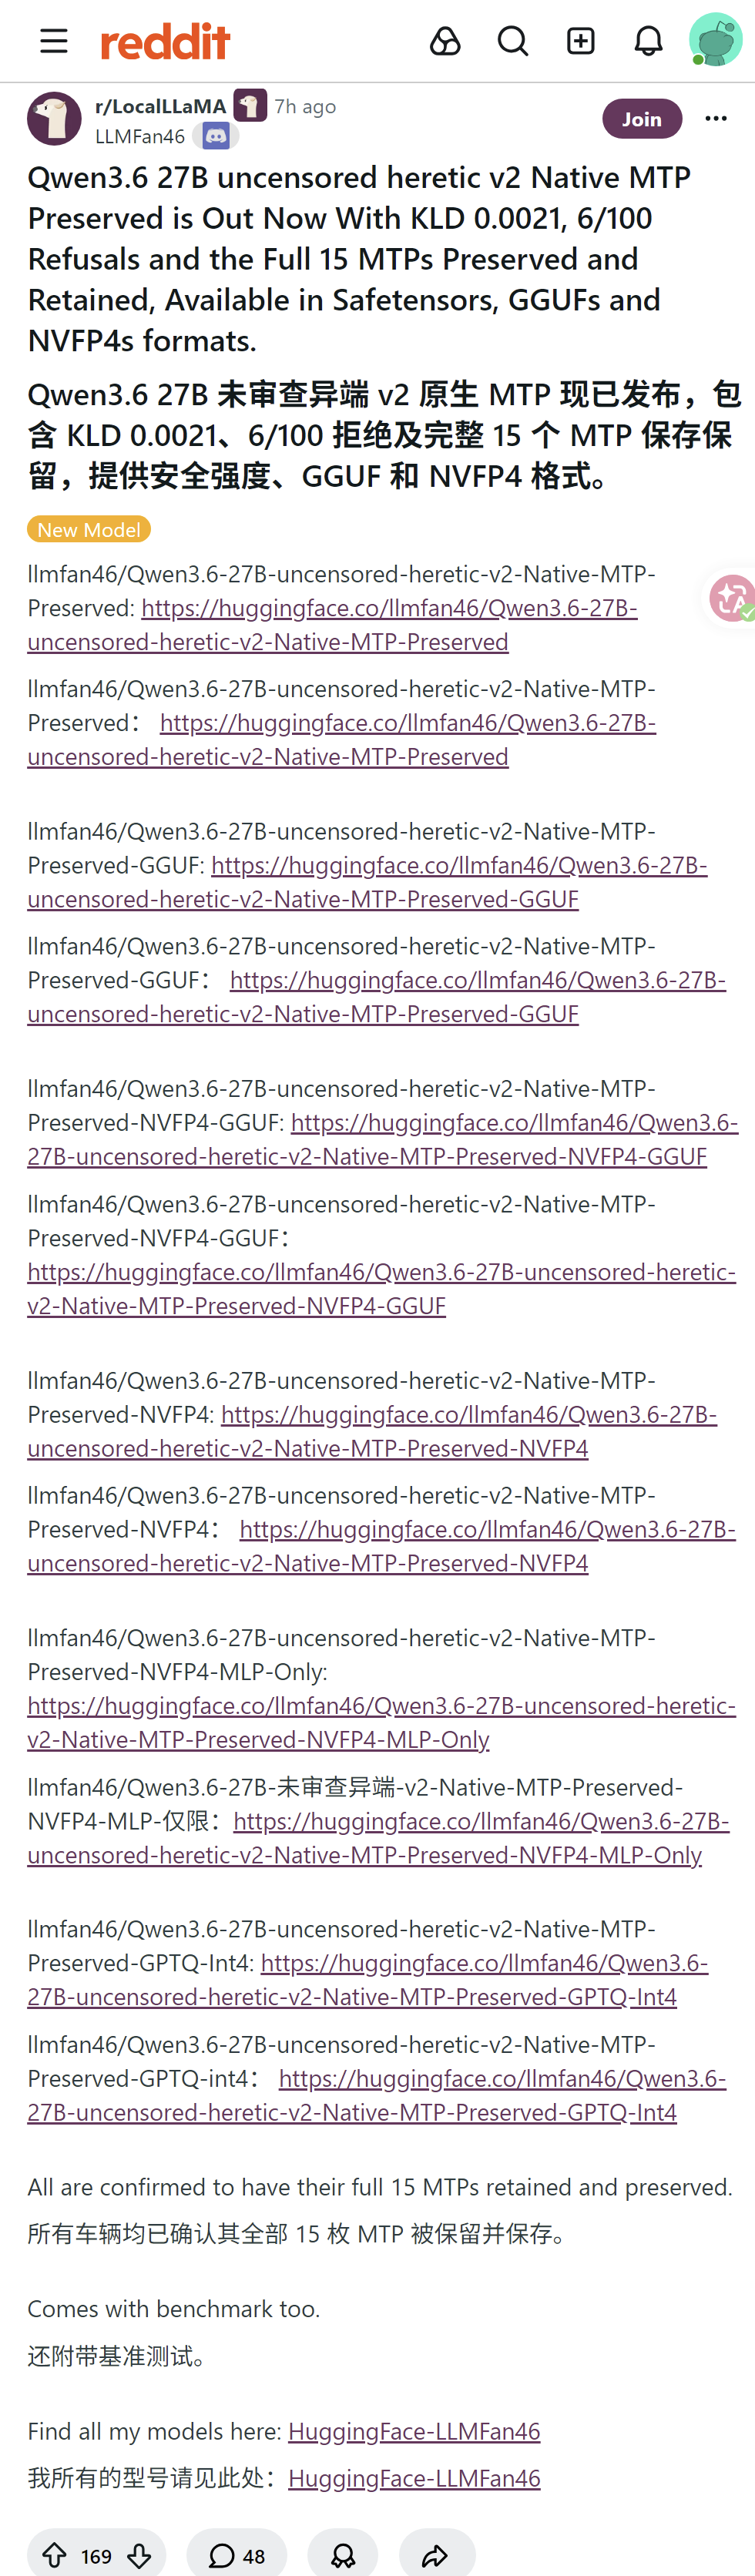Open the 48 comments

point(237,2556)
